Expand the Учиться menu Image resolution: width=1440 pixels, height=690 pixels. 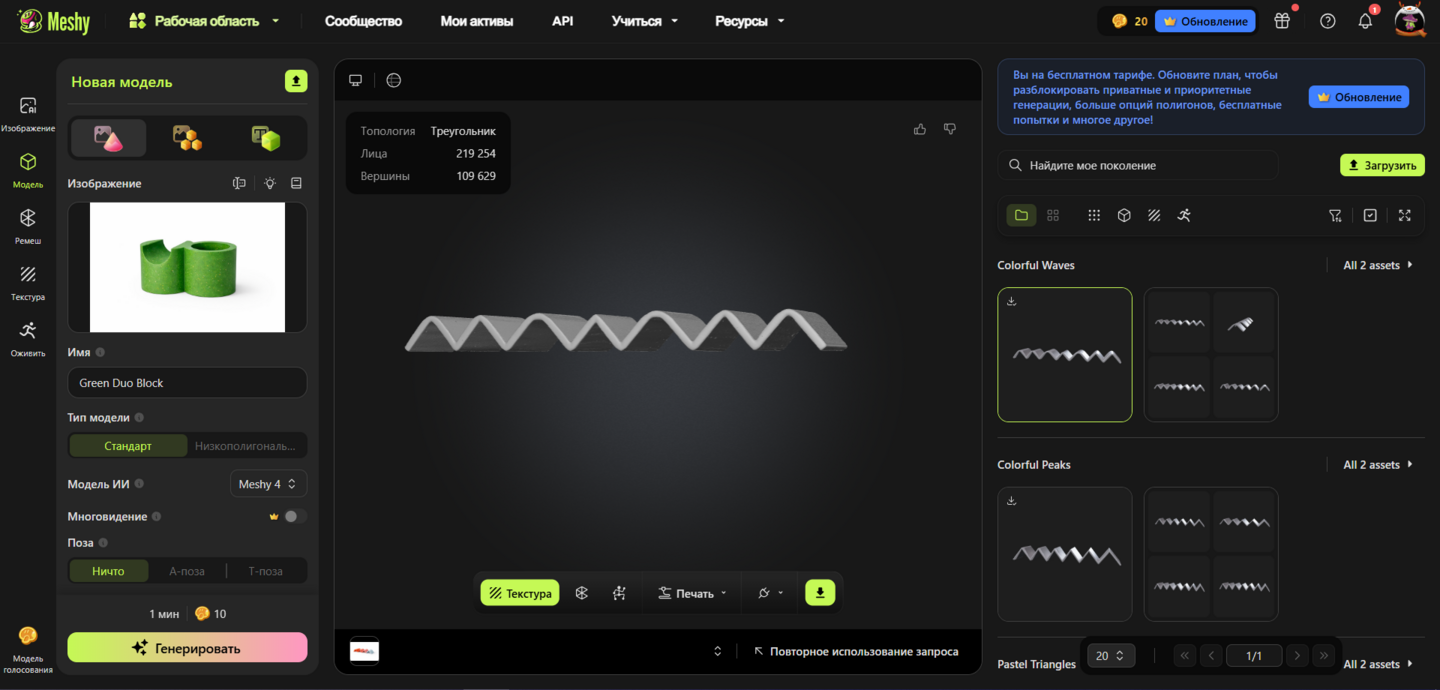click(645, 21)
